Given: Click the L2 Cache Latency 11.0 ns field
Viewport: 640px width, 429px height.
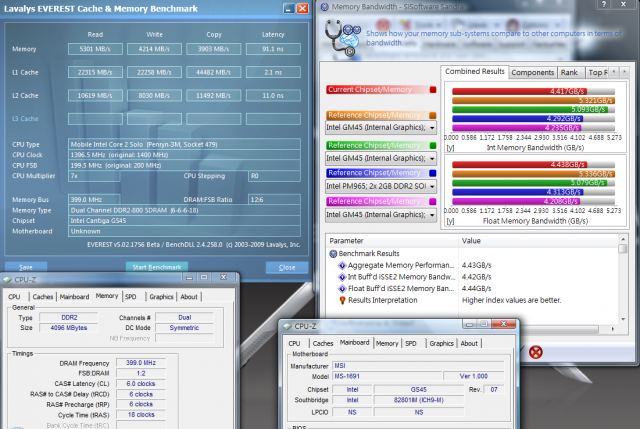Looking at the screenshot, I should [273, 96].
